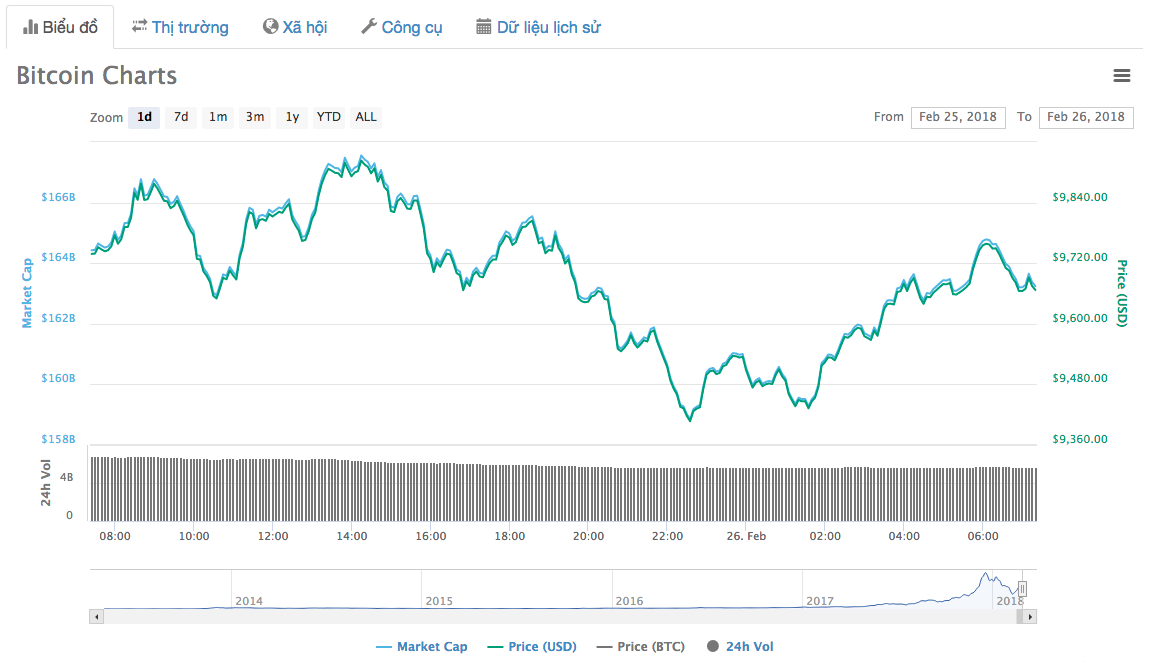Click the 2016 mark in the navigator
Screen dimensions: 1160x662
pyautogui.click(x=629, y=601)
